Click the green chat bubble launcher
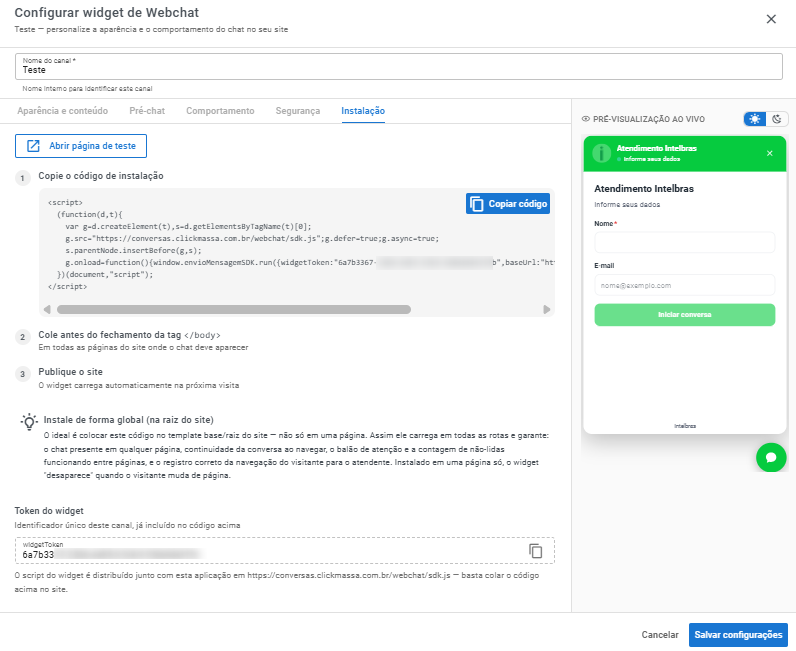Viewport: 796px width, 651px height. tap(771, 458)
